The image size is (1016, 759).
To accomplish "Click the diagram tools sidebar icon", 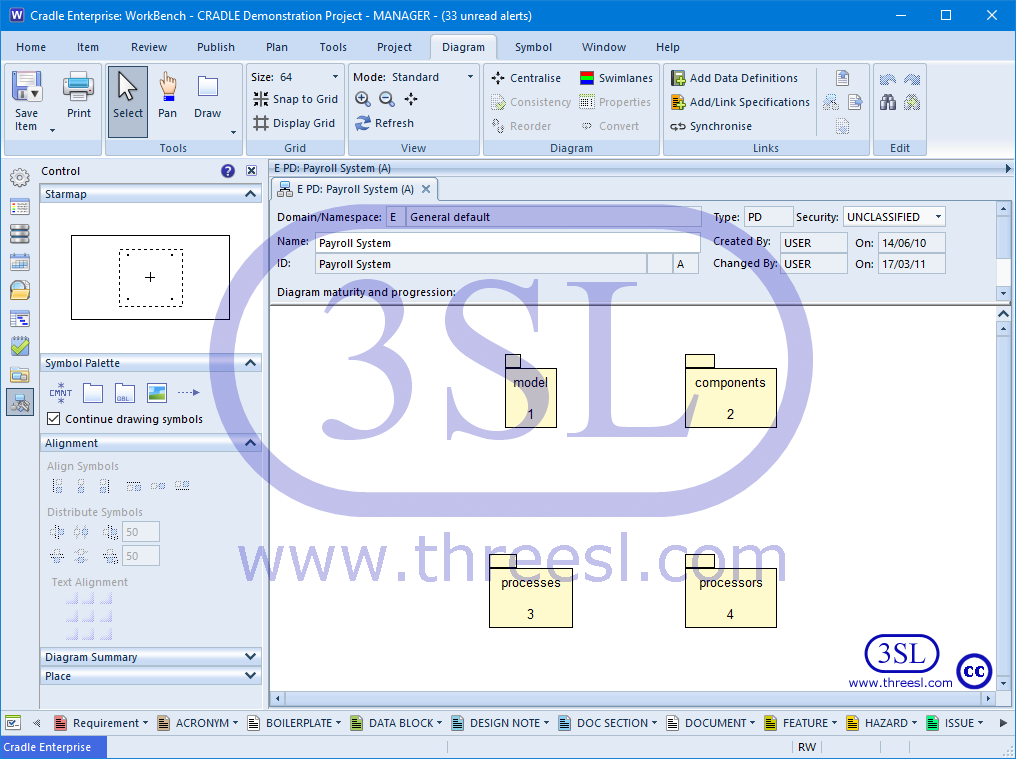I will click(x=20, y=403).
